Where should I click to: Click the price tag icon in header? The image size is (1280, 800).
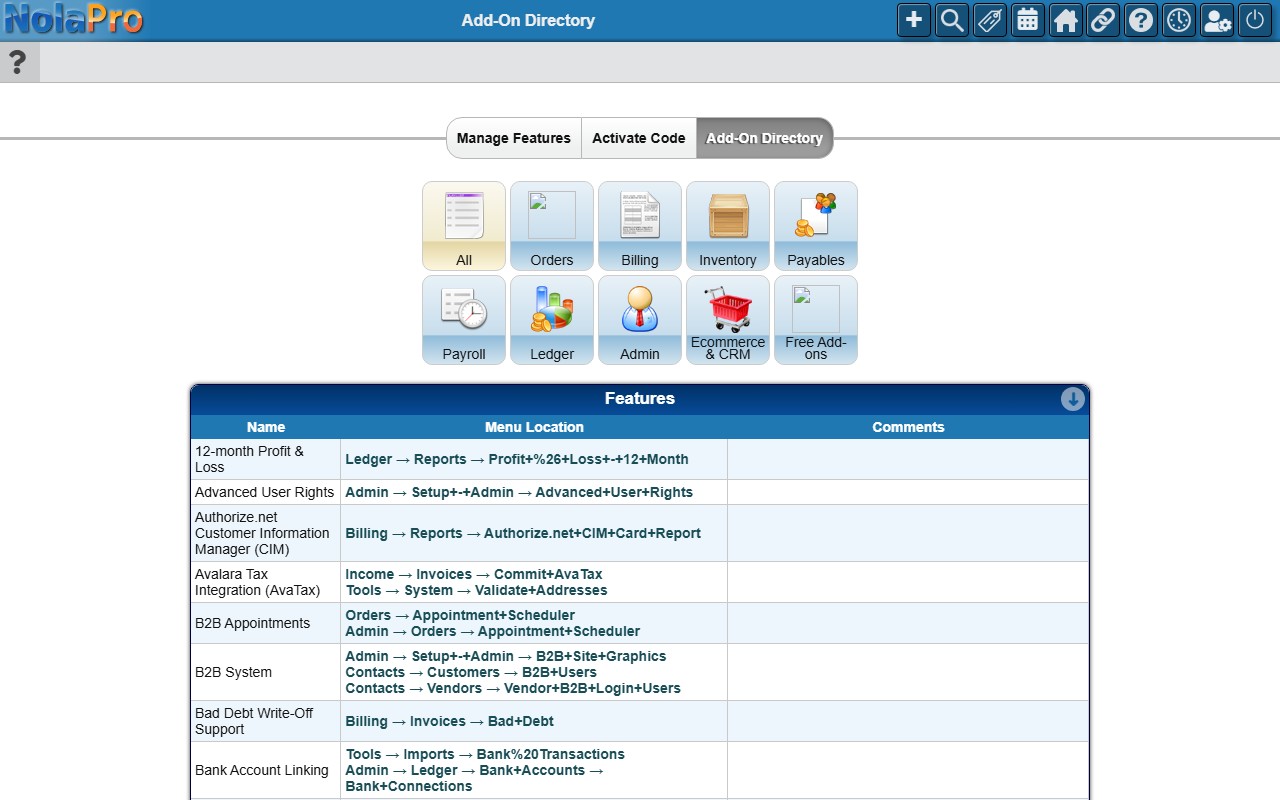990,20
